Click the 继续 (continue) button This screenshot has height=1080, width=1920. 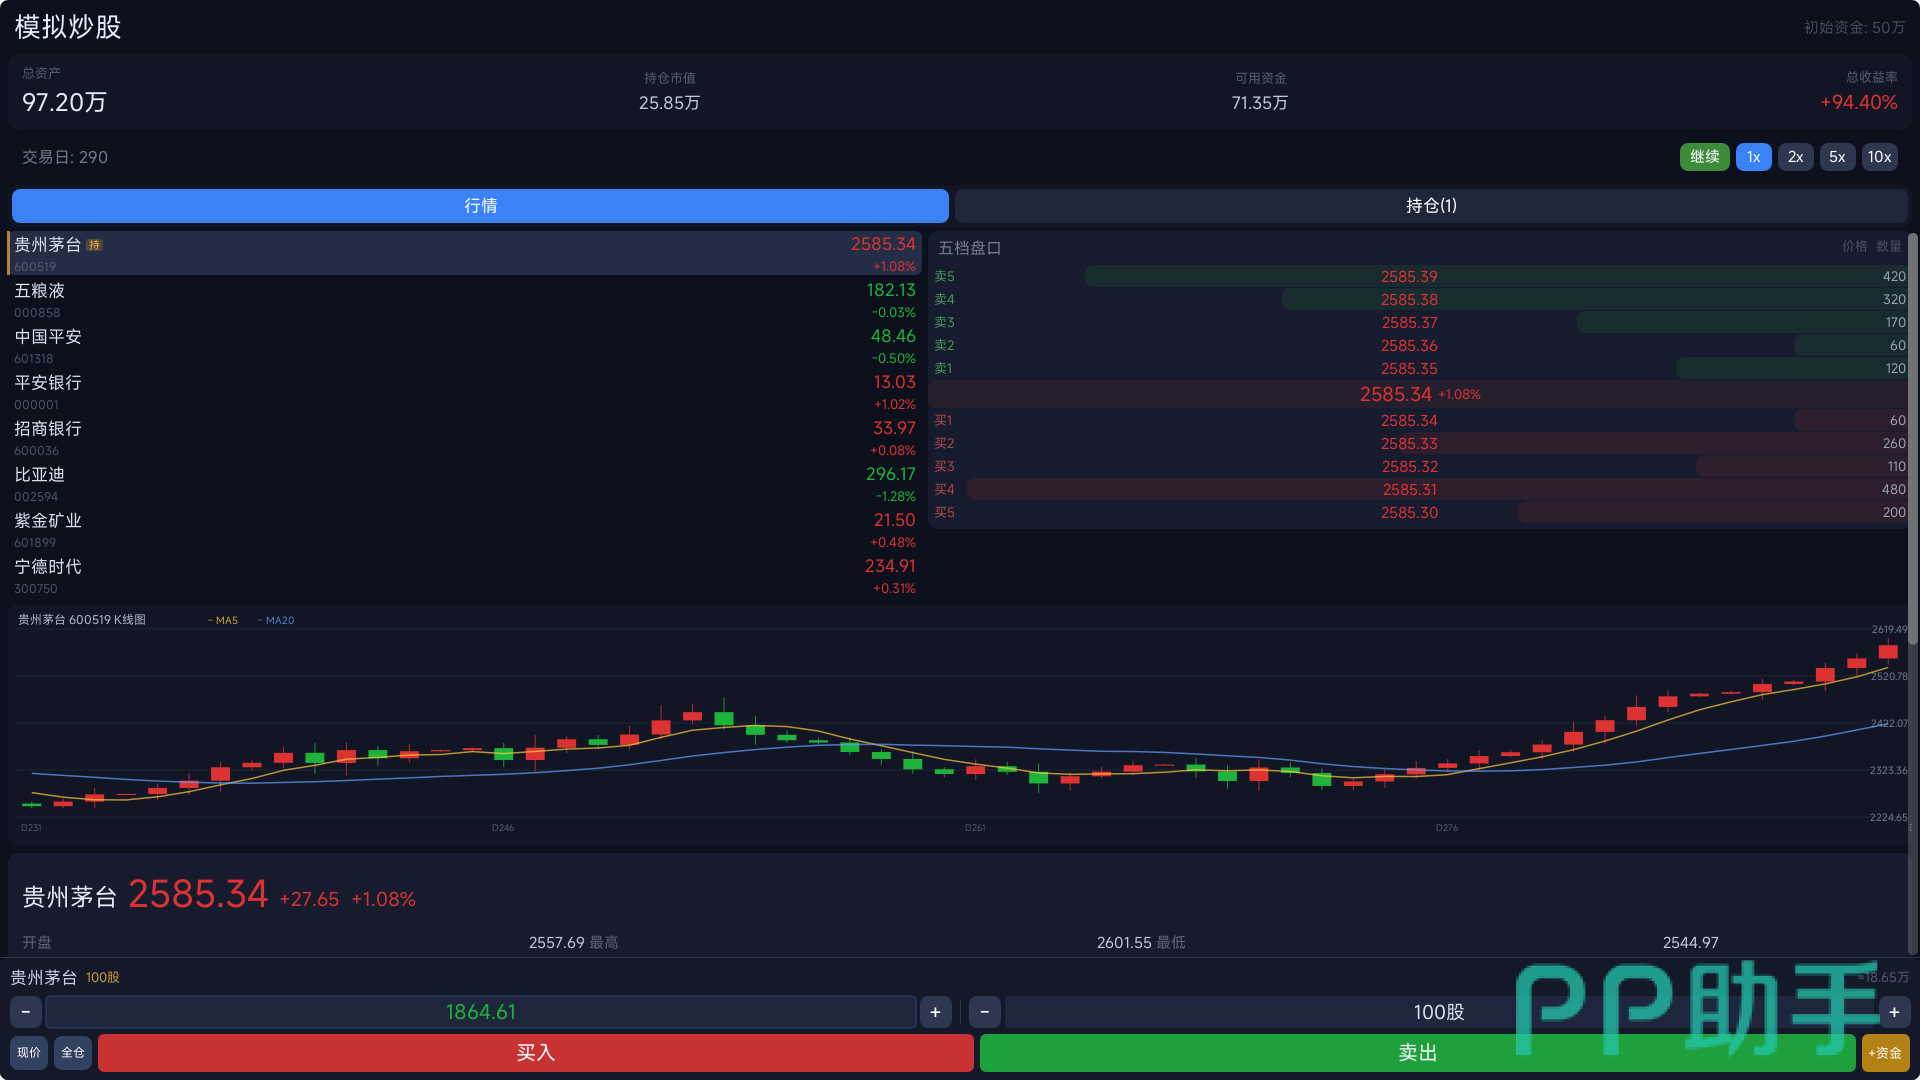pos(1704,157)
